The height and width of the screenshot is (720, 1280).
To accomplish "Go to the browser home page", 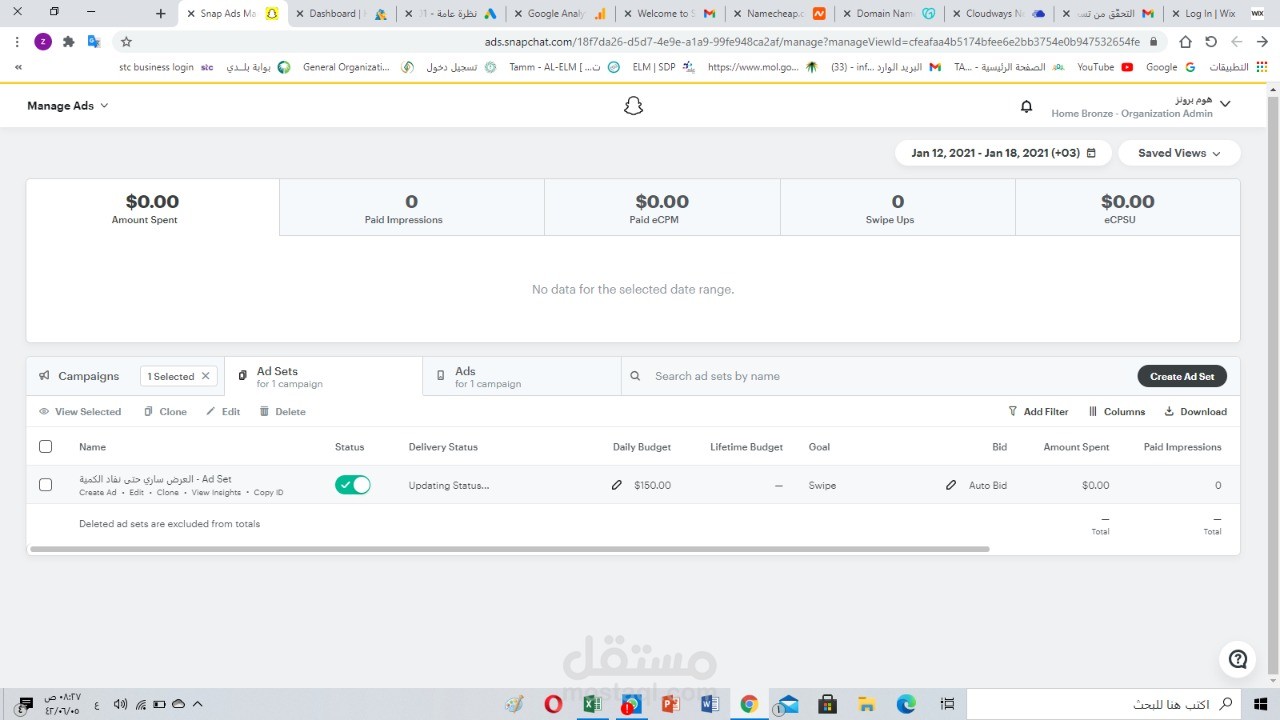I will 1185,42.
